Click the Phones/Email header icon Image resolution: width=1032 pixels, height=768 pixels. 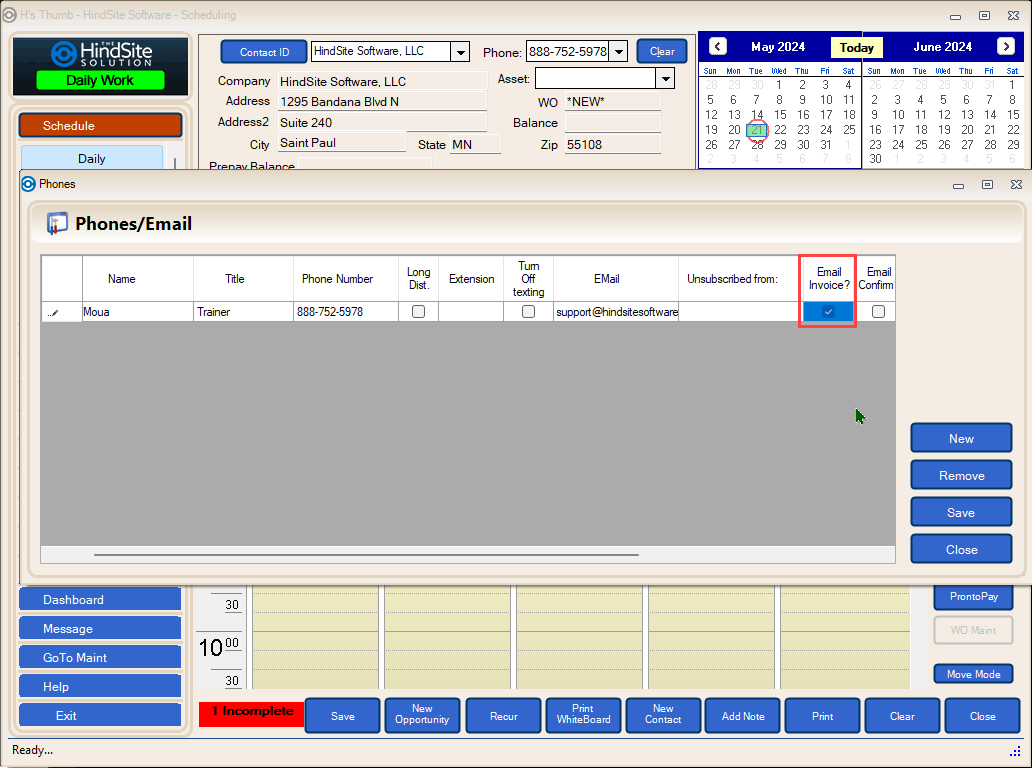coord(58,224)
